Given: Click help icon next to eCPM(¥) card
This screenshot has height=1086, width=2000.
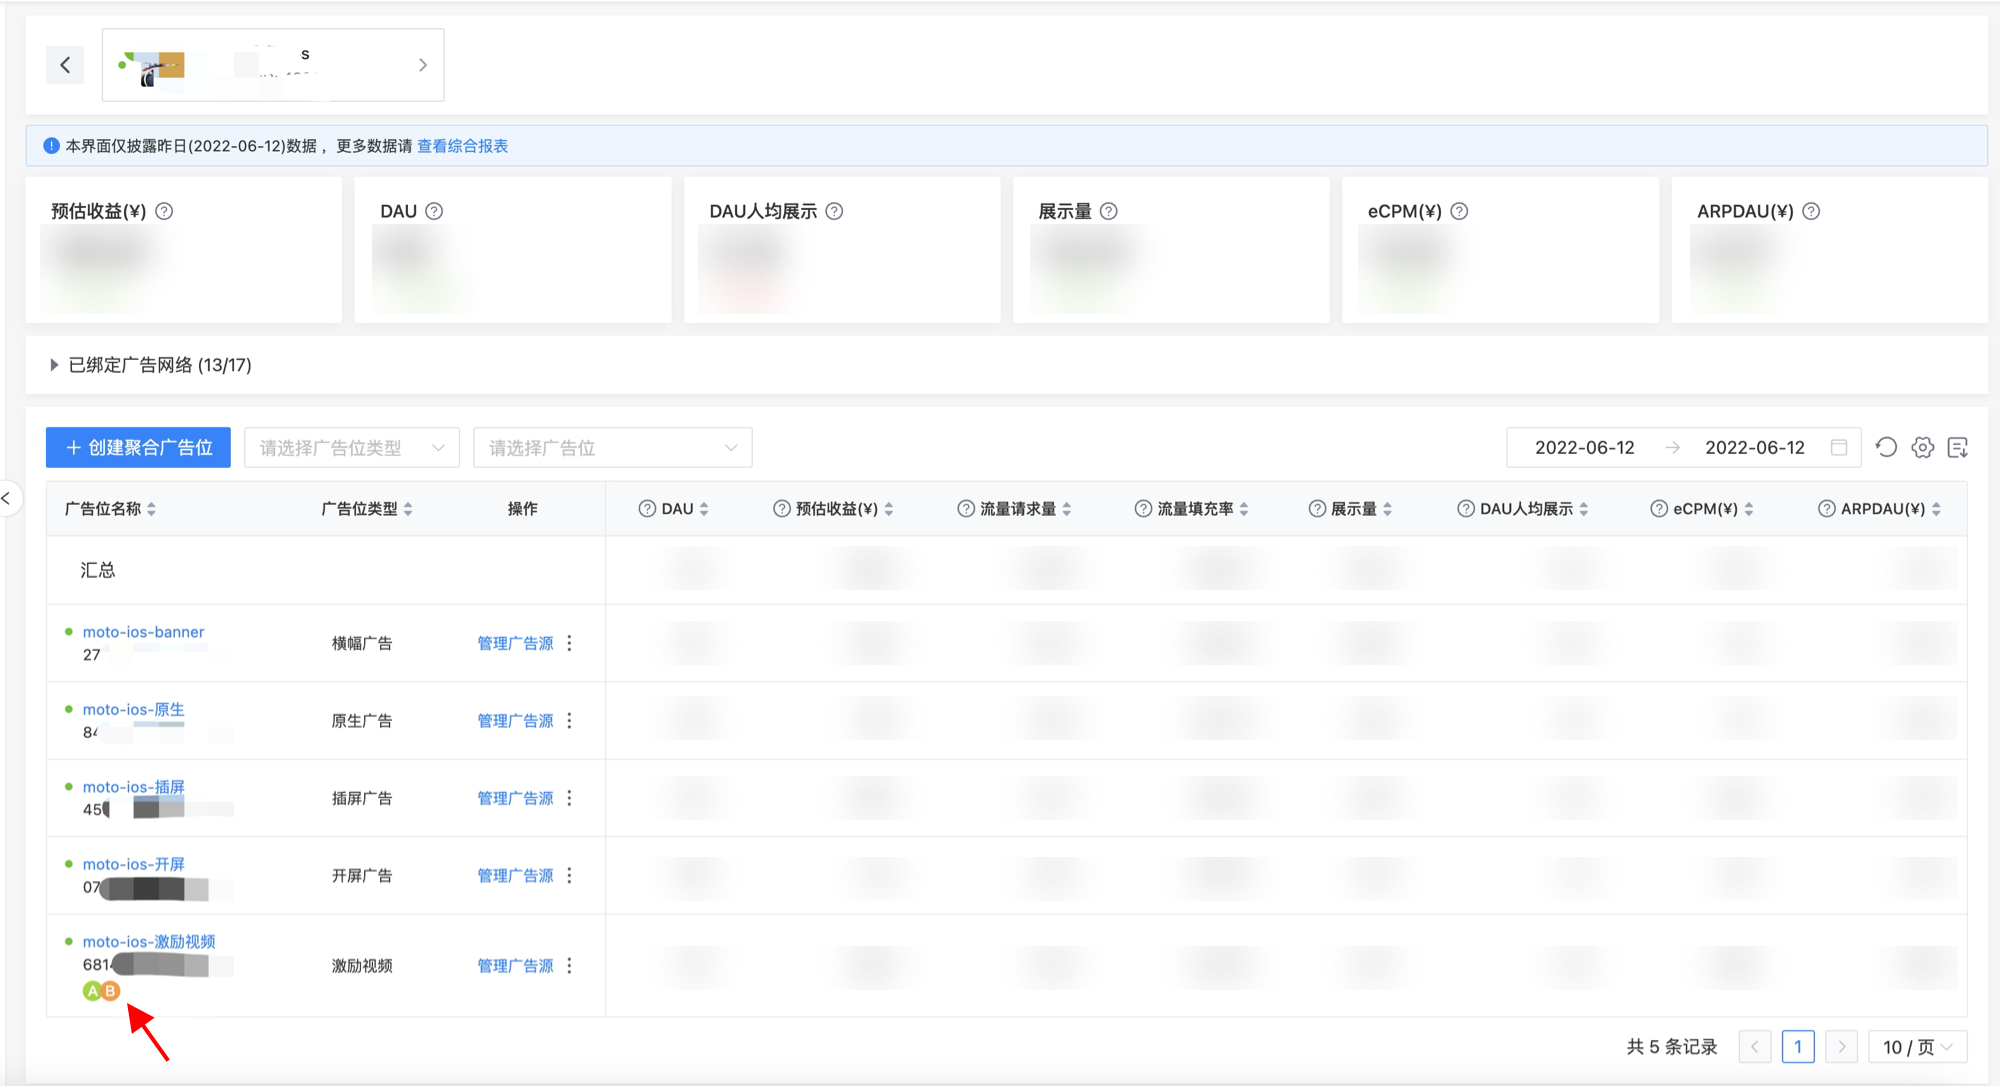Looking at the screenshot, I should coord(1459,211).
